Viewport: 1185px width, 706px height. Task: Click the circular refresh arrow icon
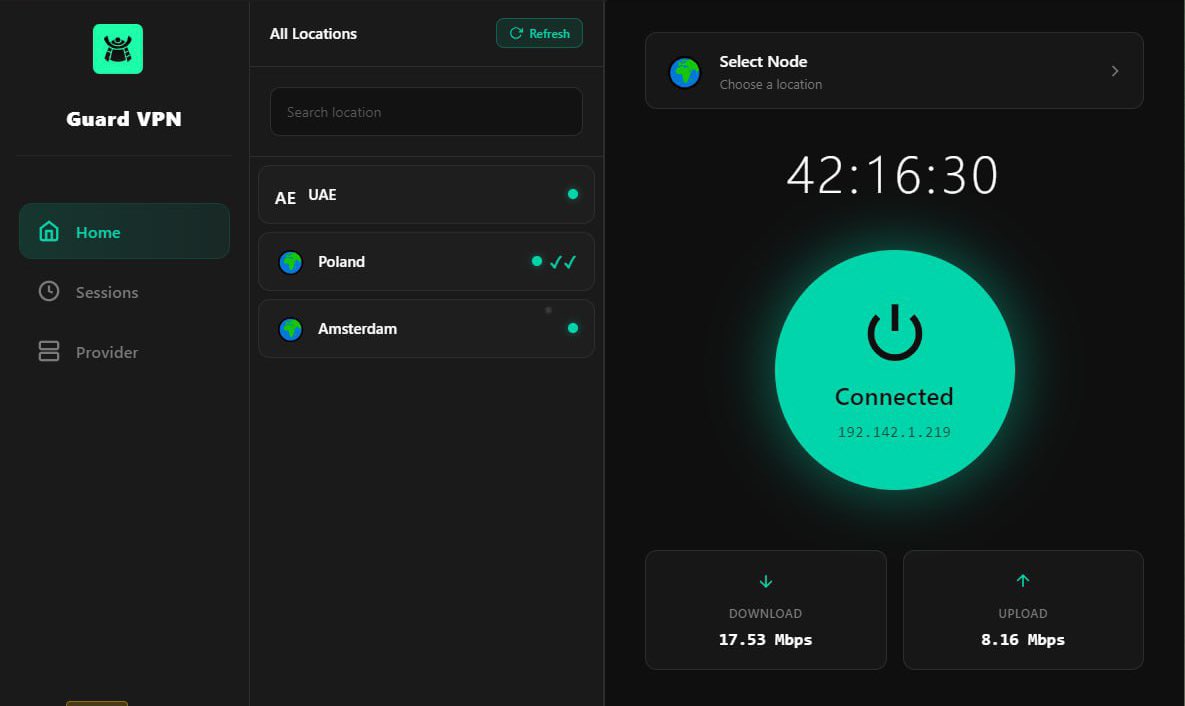[x=516, y=33]
